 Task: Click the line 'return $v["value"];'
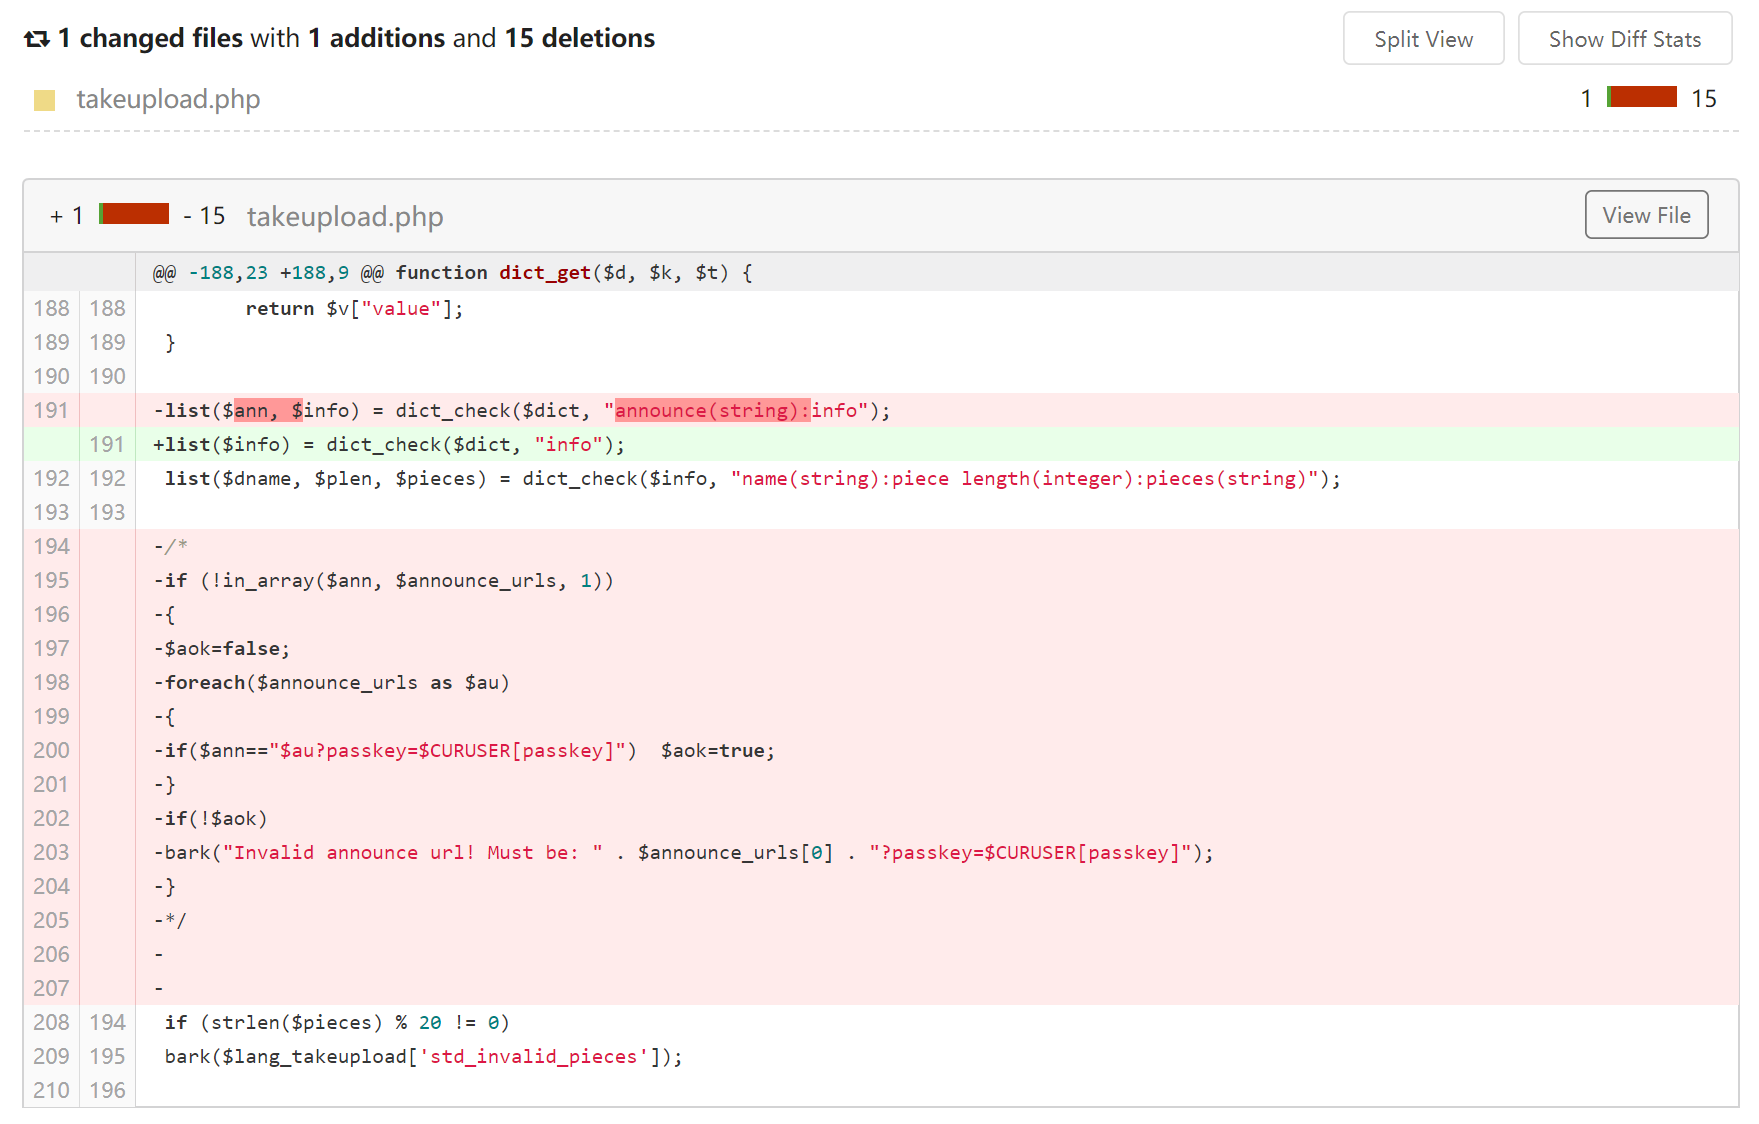pos(937,308)
